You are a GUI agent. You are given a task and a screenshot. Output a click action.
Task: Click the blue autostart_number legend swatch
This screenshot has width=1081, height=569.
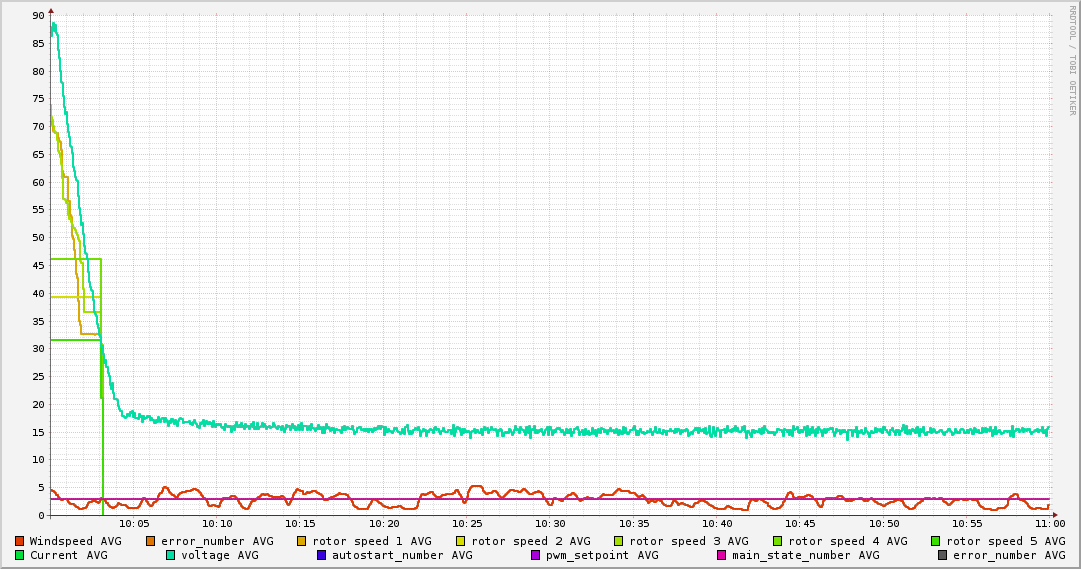click(322, 555)
